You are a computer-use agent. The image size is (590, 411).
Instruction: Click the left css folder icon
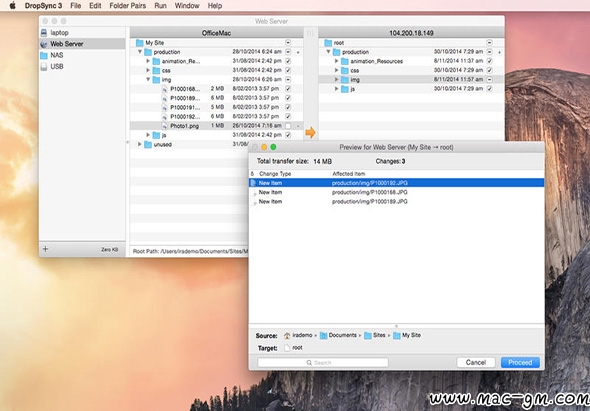(156, 70)
